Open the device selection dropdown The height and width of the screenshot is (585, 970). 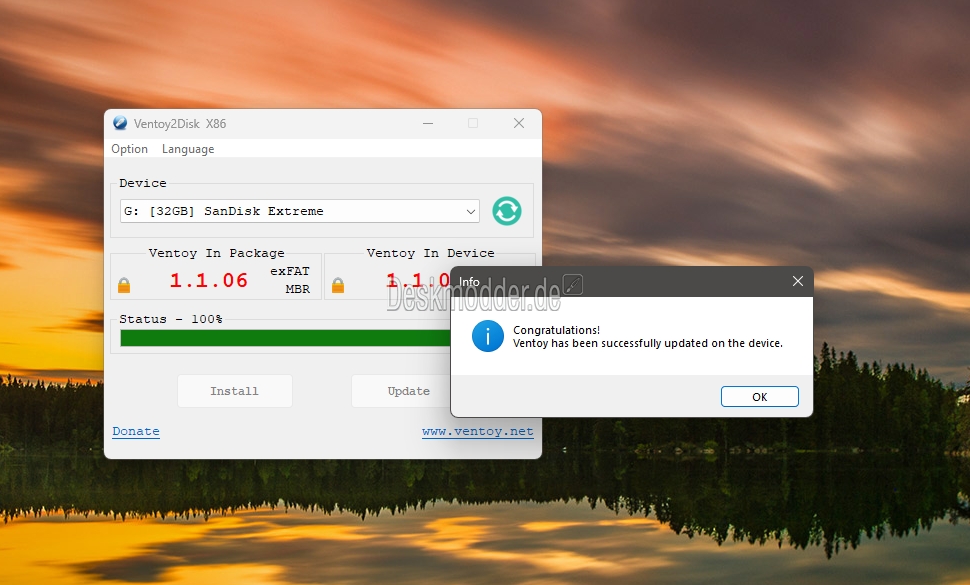tap(299, 211)
